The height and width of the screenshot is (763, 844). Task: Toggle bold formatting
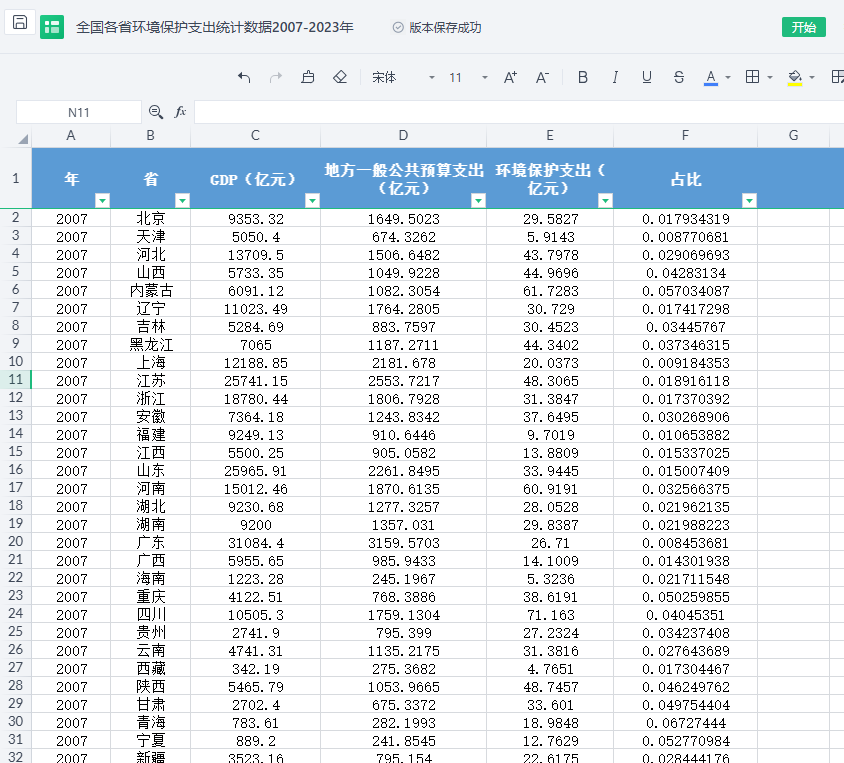click(582, 77)
